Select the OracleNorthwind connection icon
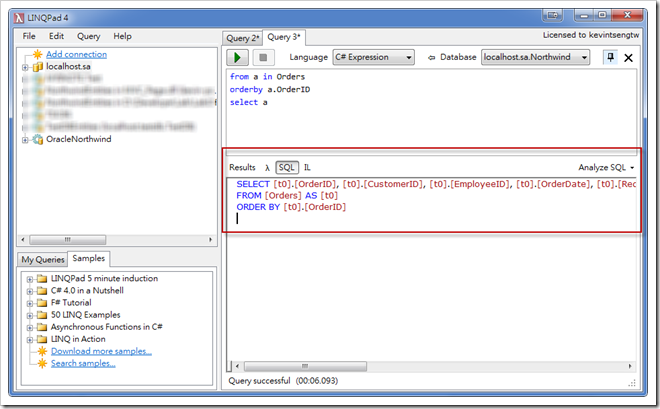660x409 pixels. coord(38,139)
